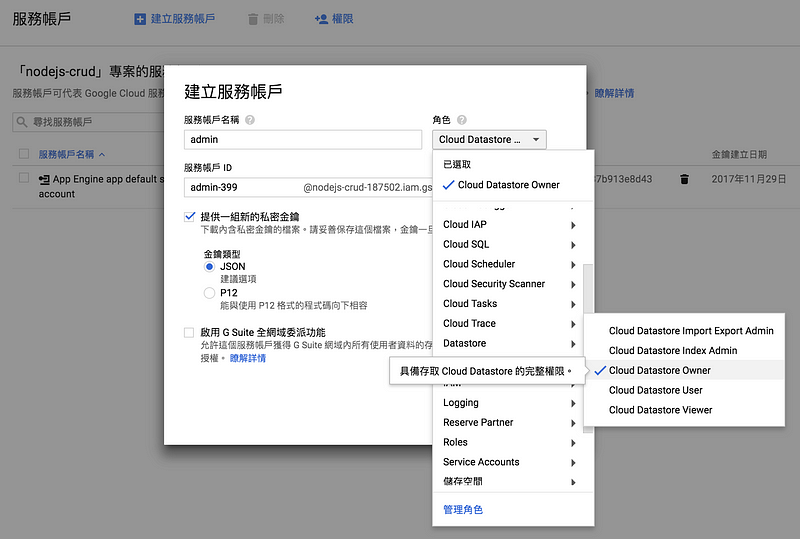Enable 啟用 G Suite 全網域委派功能 checkbox

pyautogui.click(x=189, y=333)
